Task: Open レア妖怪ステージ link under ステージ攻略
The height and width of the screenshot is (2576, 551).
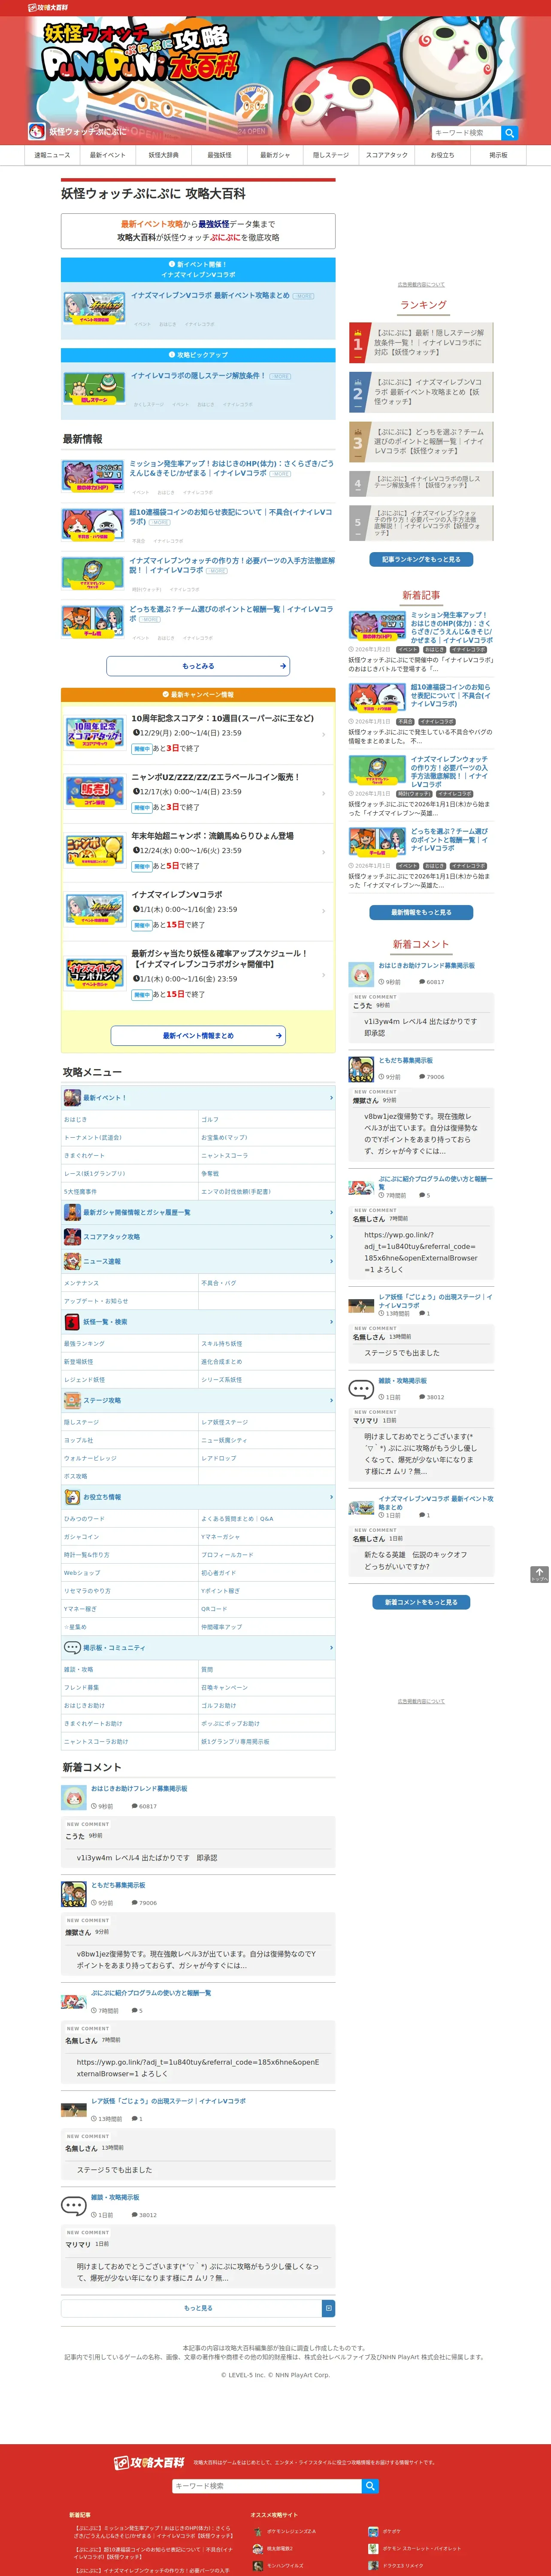Action: coord(224,1421)
